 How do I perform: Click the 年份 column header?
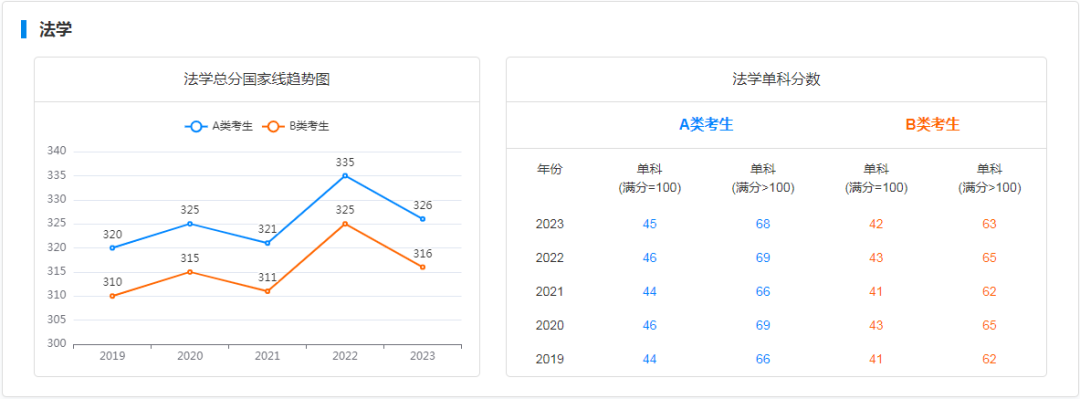point(550,170)
